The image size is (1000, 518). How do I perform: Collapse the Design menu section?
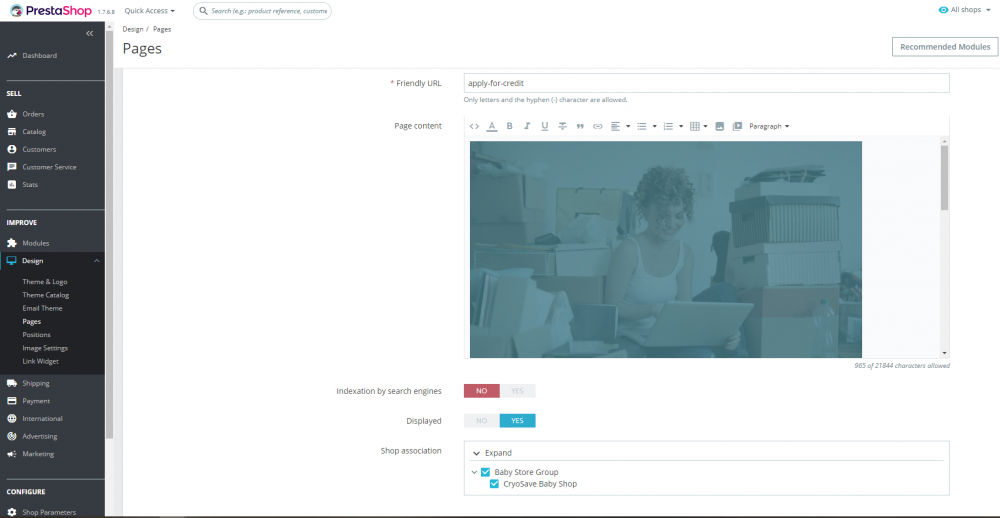coord(97,261)
